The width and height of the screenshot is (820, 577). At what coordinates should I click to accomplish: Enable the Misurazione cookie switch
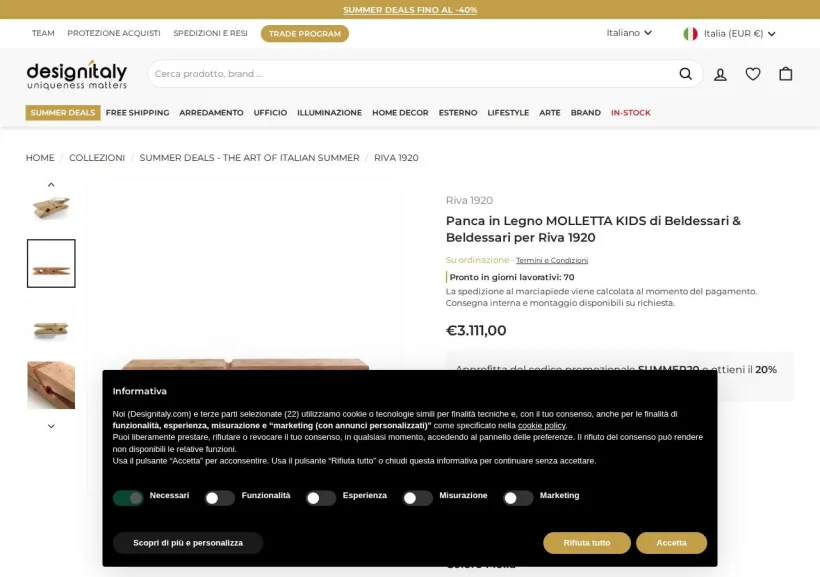(x=417, y=498)
